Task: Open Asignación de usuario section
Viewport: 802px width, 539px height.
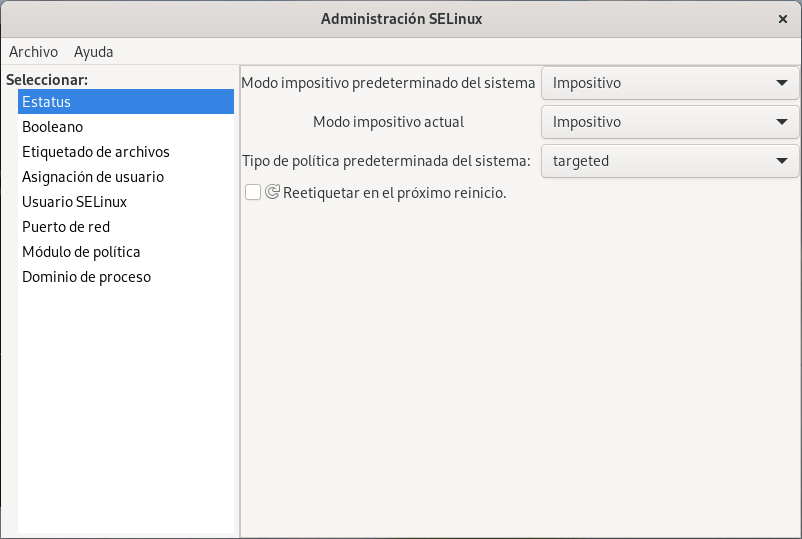Action: (x=93, y=177)
